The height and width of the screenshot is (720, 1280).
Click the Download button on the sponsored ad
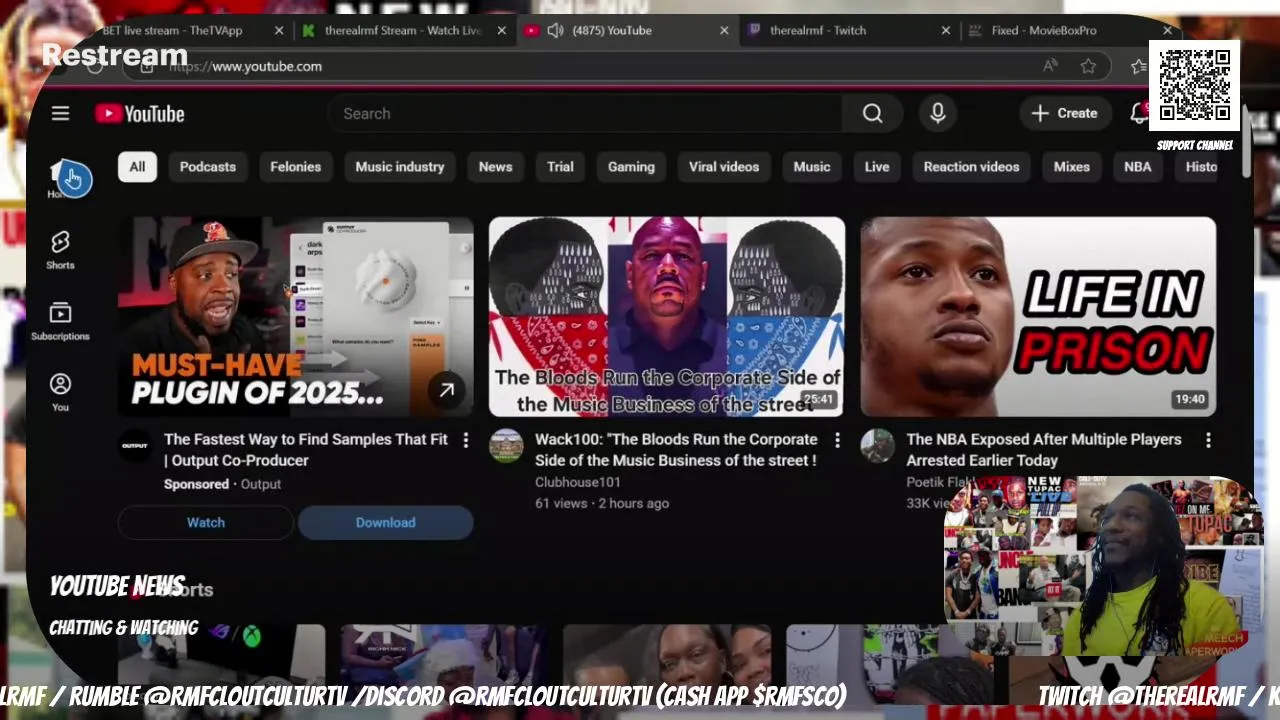pos(386,523)
